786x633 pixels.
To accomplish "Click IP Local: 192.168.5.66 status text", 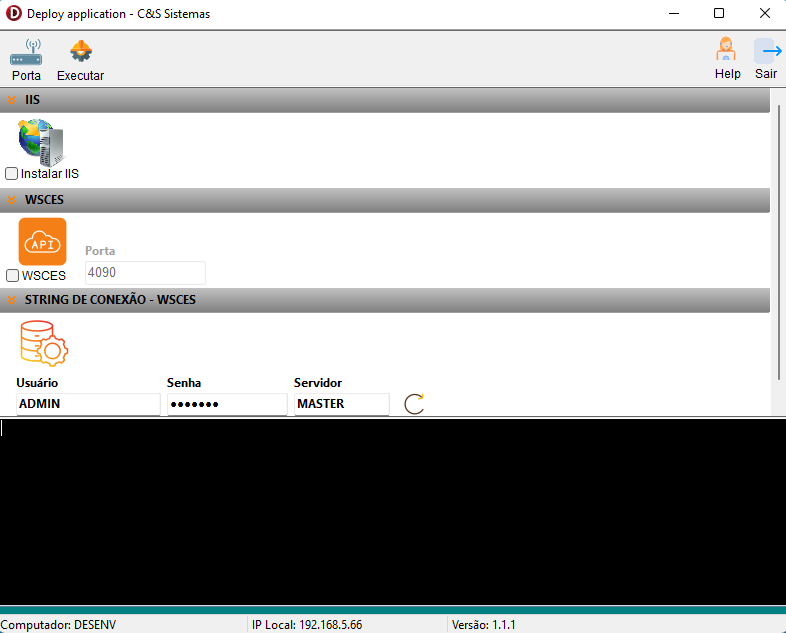I will 307,625.
